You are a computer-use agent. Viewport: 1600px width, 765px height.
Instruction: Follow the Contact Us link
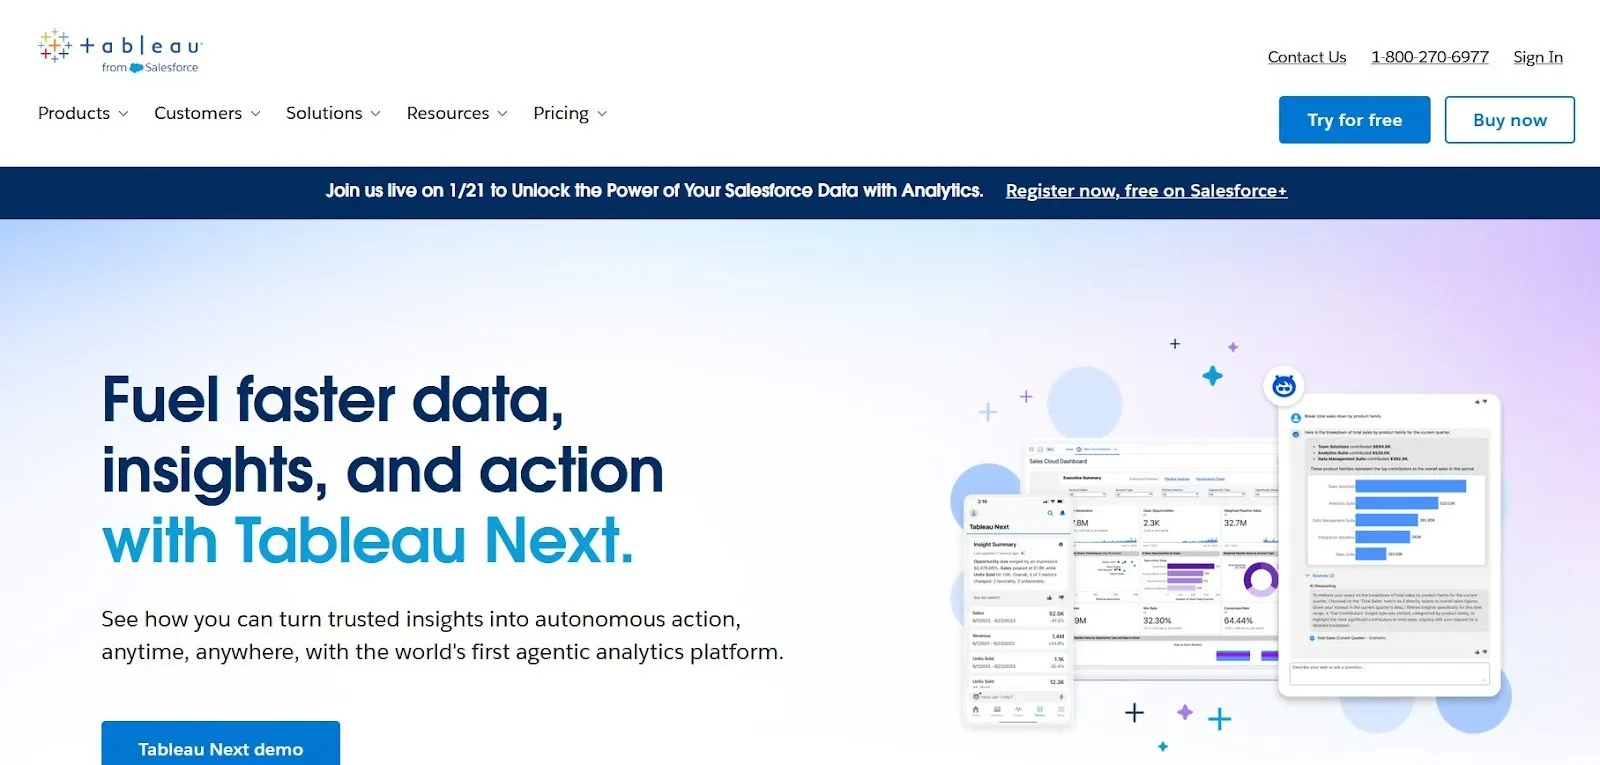pyautogui.click(x=1307, y=57)
